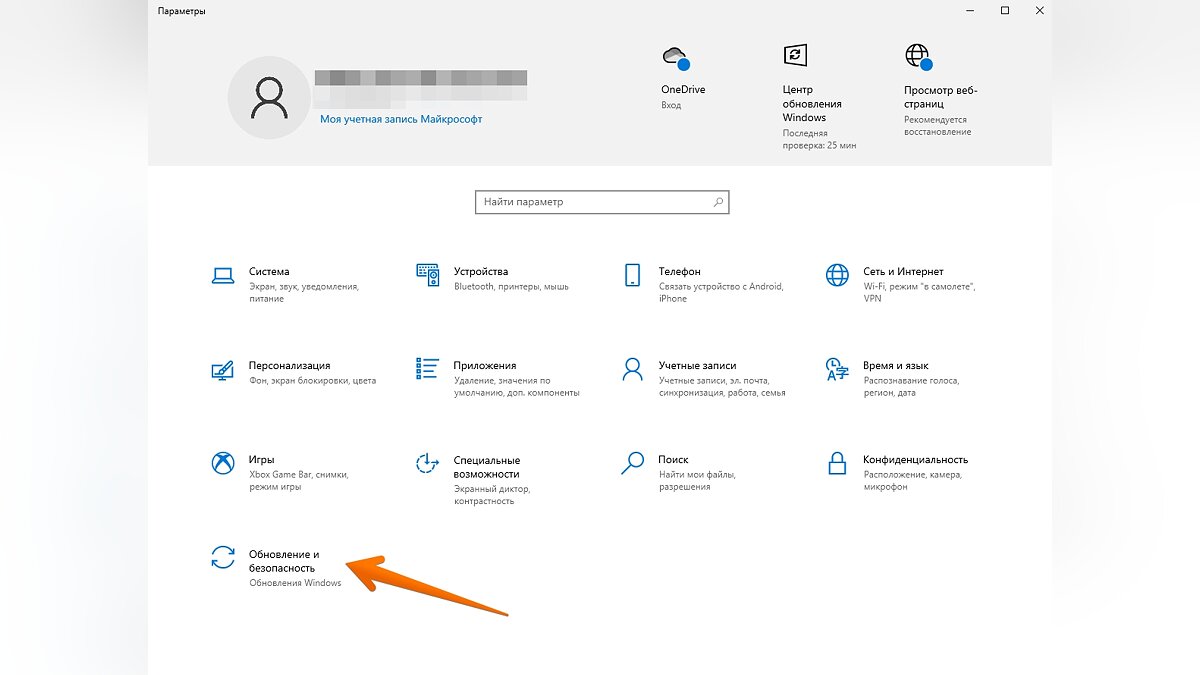The height and width of the screenshot is (675, 1200).
Task: Click the Время и язык icon
Action: pyautogui.click(x=837, y=370)
